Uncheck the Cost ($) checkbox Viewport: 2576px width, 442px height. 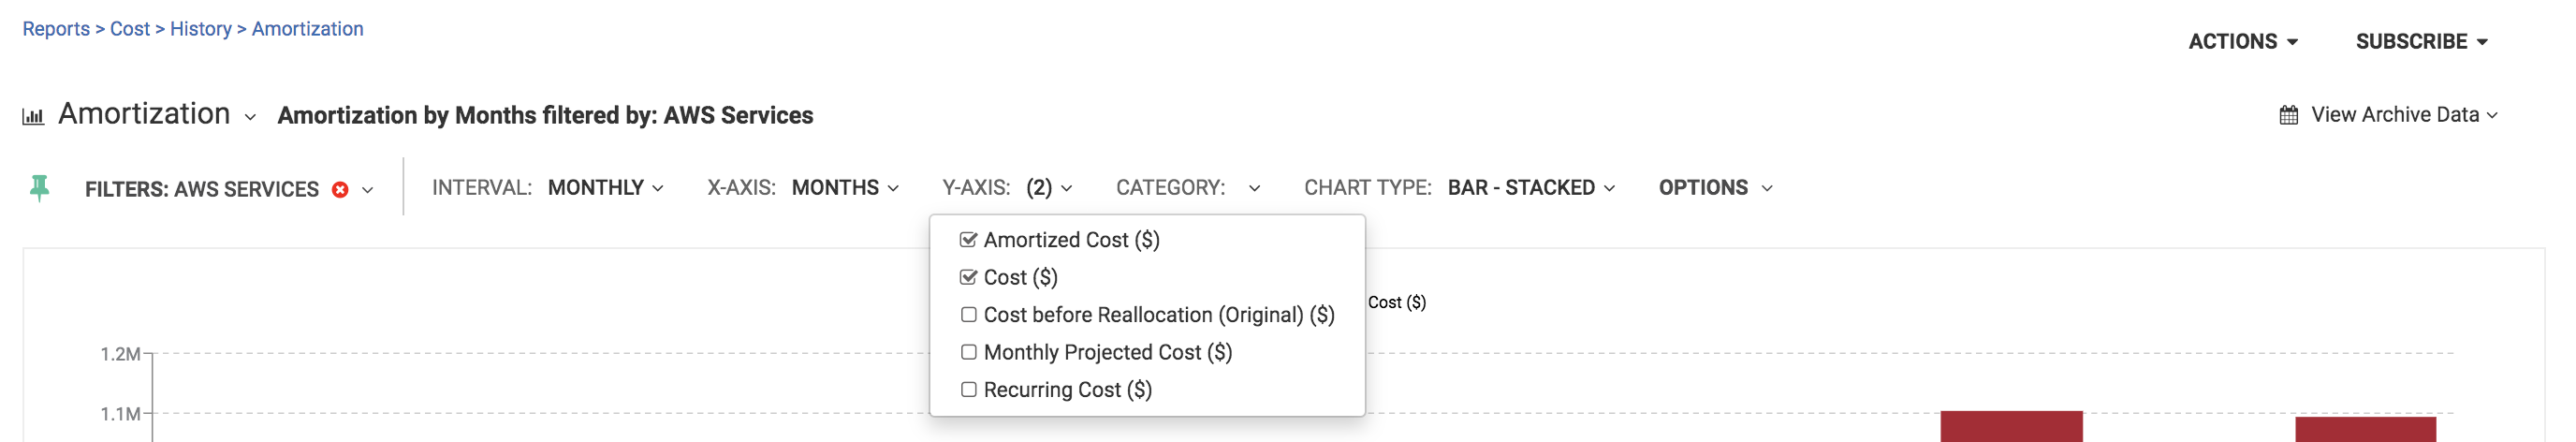click(968, 277)
